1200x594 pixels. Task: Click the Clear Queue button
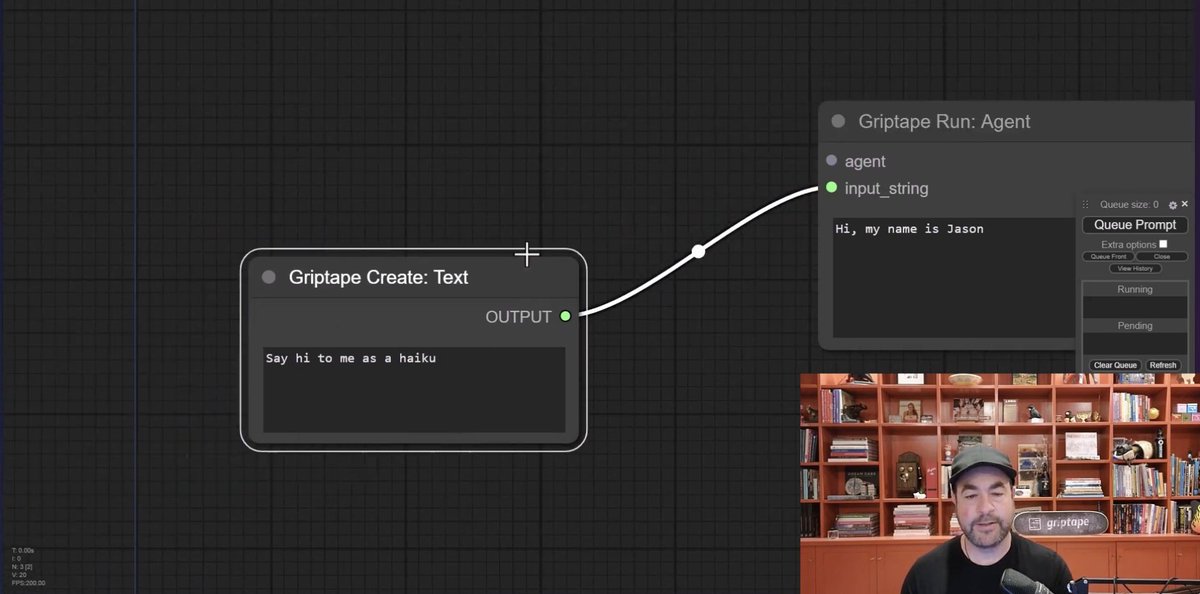tap(1115, 365)
